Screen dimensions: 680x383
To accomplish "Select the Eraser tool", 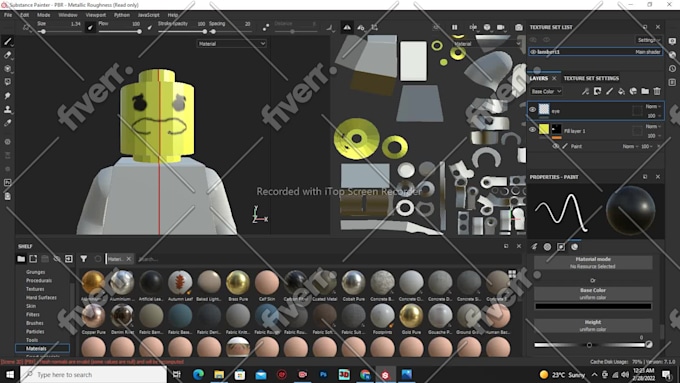I will [x=7, y=55].
